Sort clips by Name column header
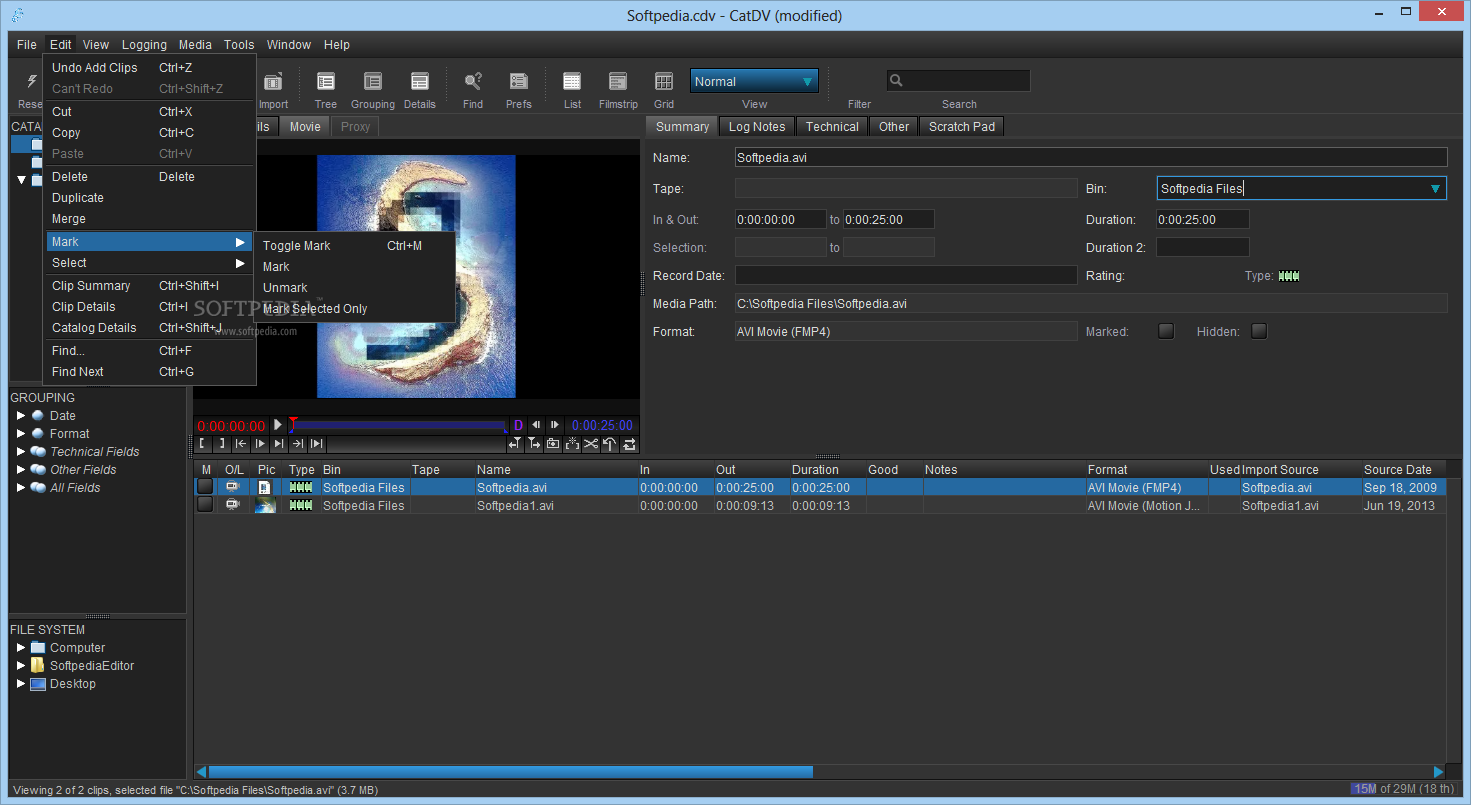This screenshot has height=805, width=1471. pyautogui.click(x=556, y=469)
